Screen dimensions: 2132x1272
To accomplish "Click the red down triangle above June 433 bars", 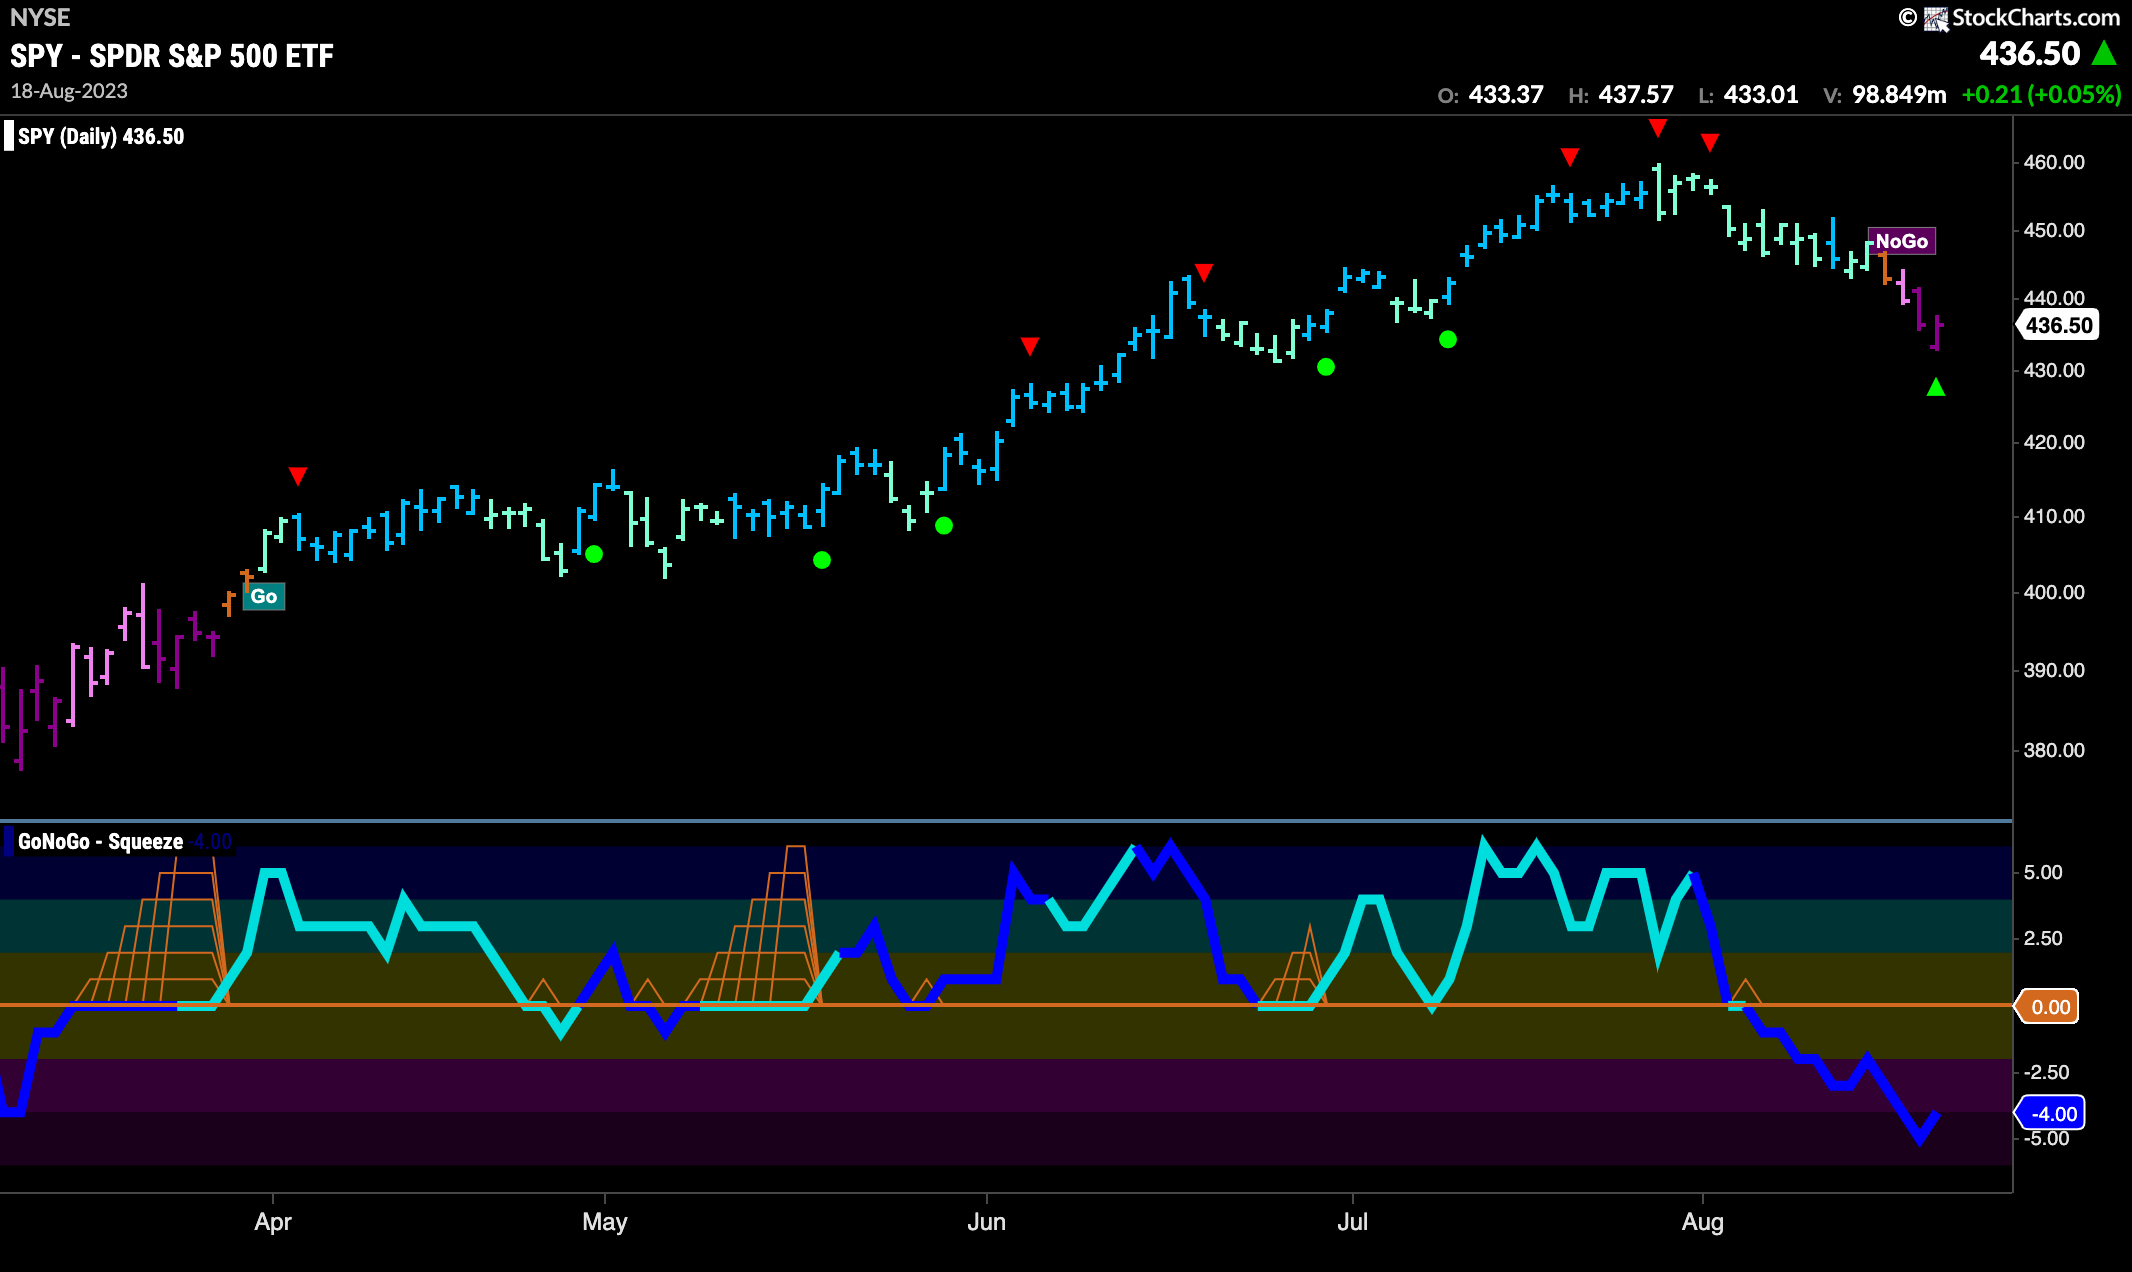I will [1030, 346].
